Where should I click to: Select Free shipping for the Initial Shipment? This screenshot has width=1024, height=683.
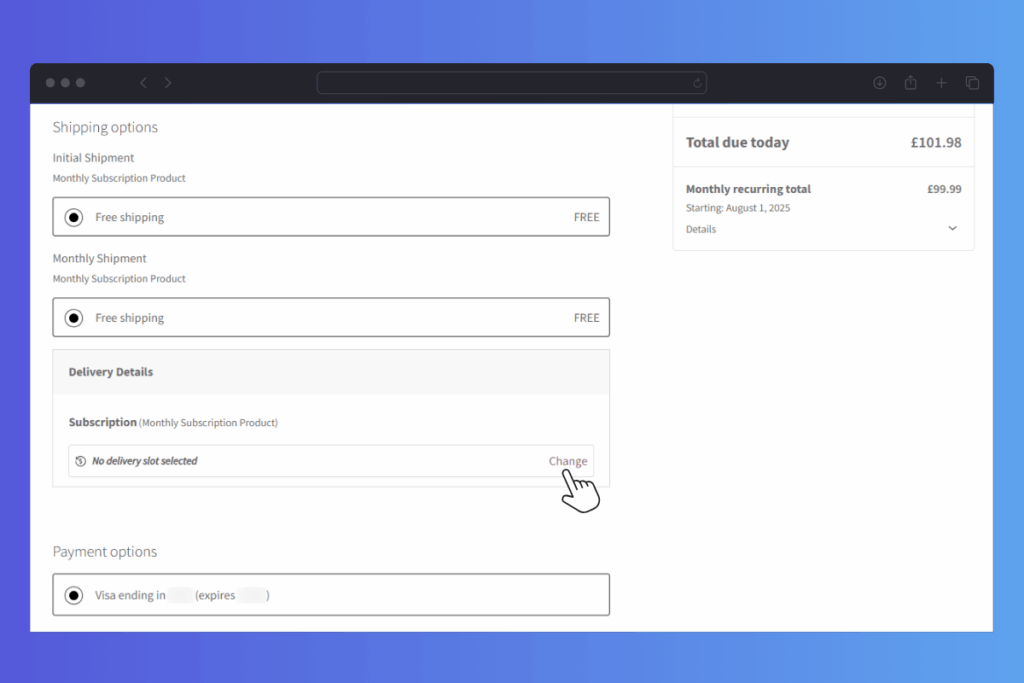73,216
